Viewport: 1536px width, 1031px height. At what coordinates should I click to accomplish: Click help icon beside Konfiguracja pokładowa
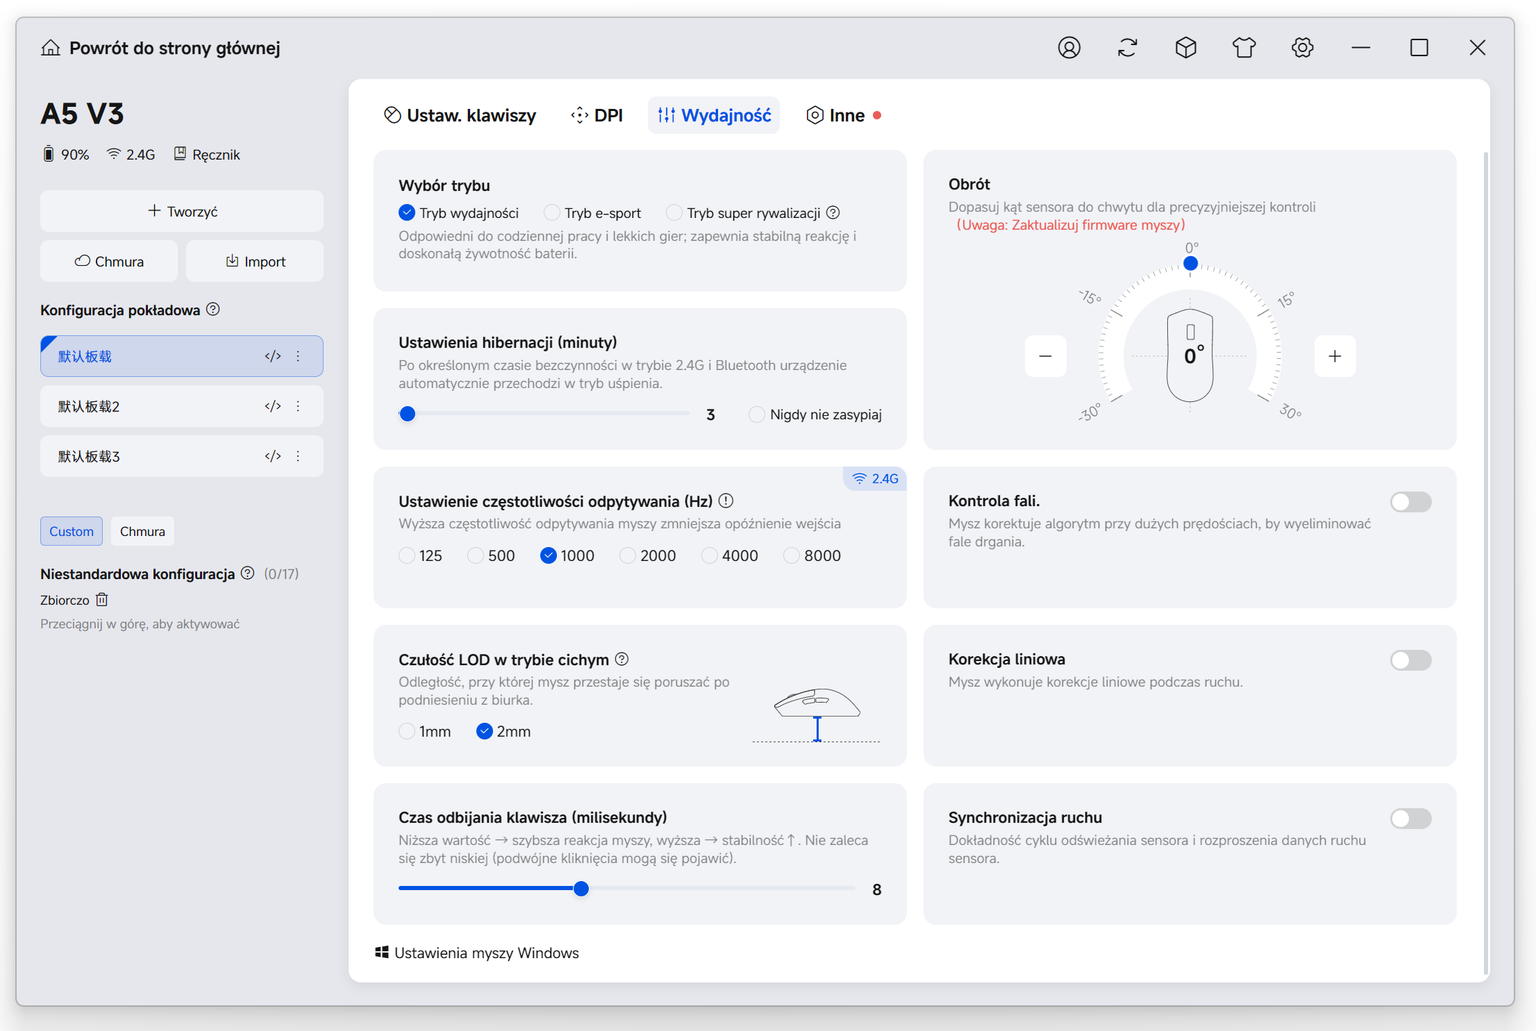[x=213, y=310]
